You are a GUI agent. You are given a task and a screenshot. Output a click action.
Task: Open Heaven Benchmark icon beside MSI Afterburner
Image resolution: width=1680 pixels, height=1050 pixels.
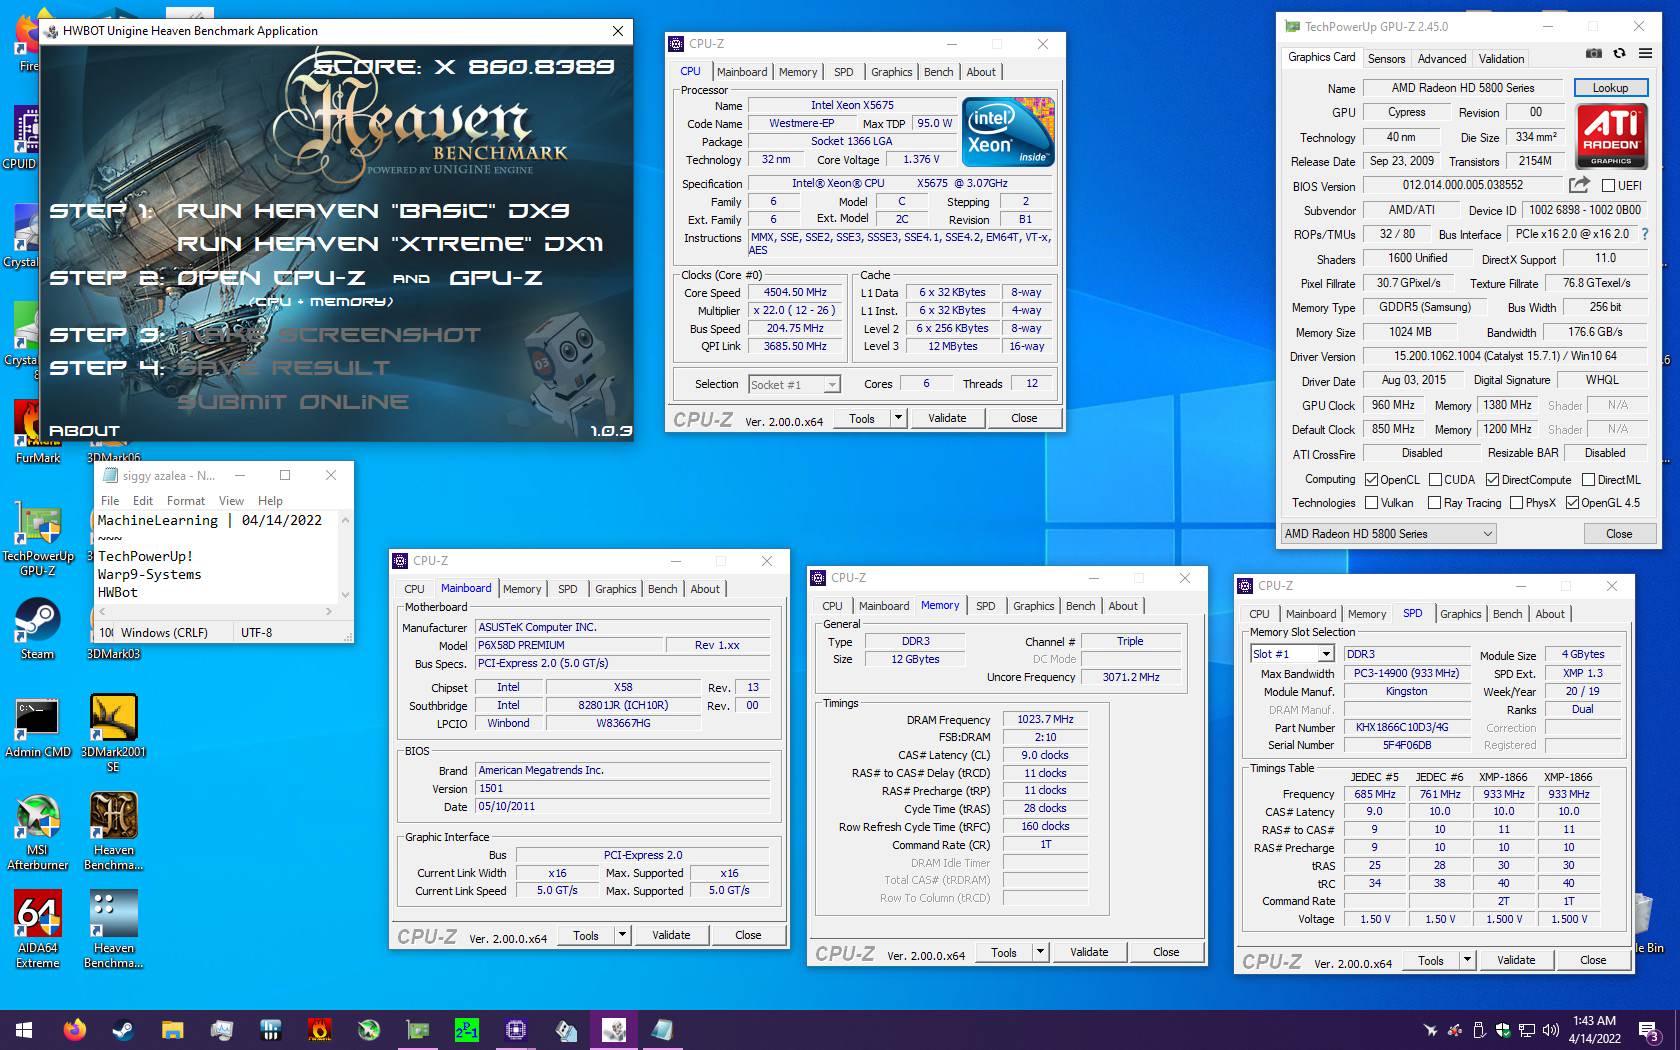(113, 832)
